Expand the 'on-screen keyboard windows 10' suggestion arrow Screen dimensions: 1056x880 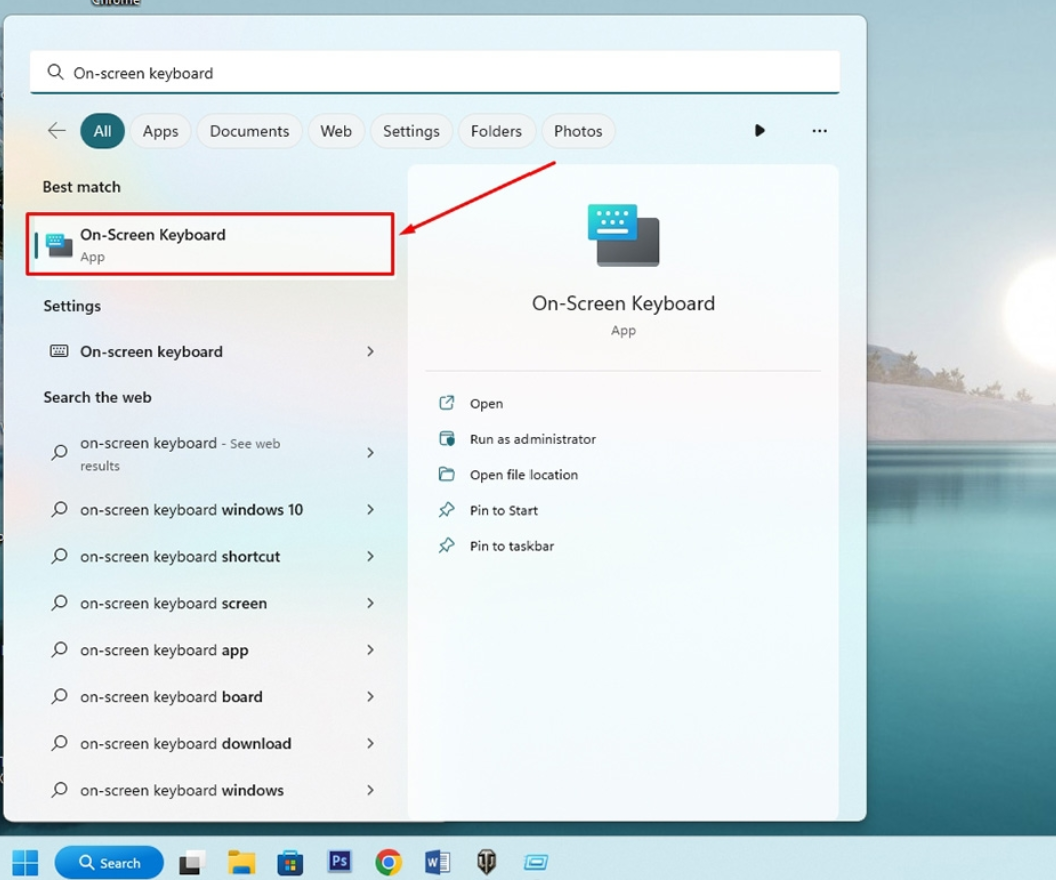[x=370, y=510]
